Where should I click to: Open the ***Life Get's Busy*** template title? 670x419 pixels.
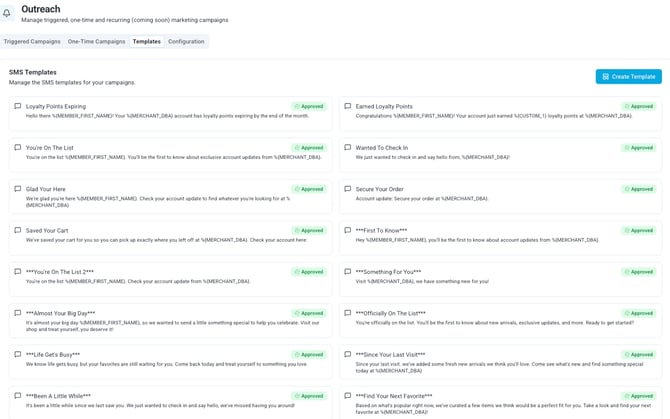pos(53,355)
